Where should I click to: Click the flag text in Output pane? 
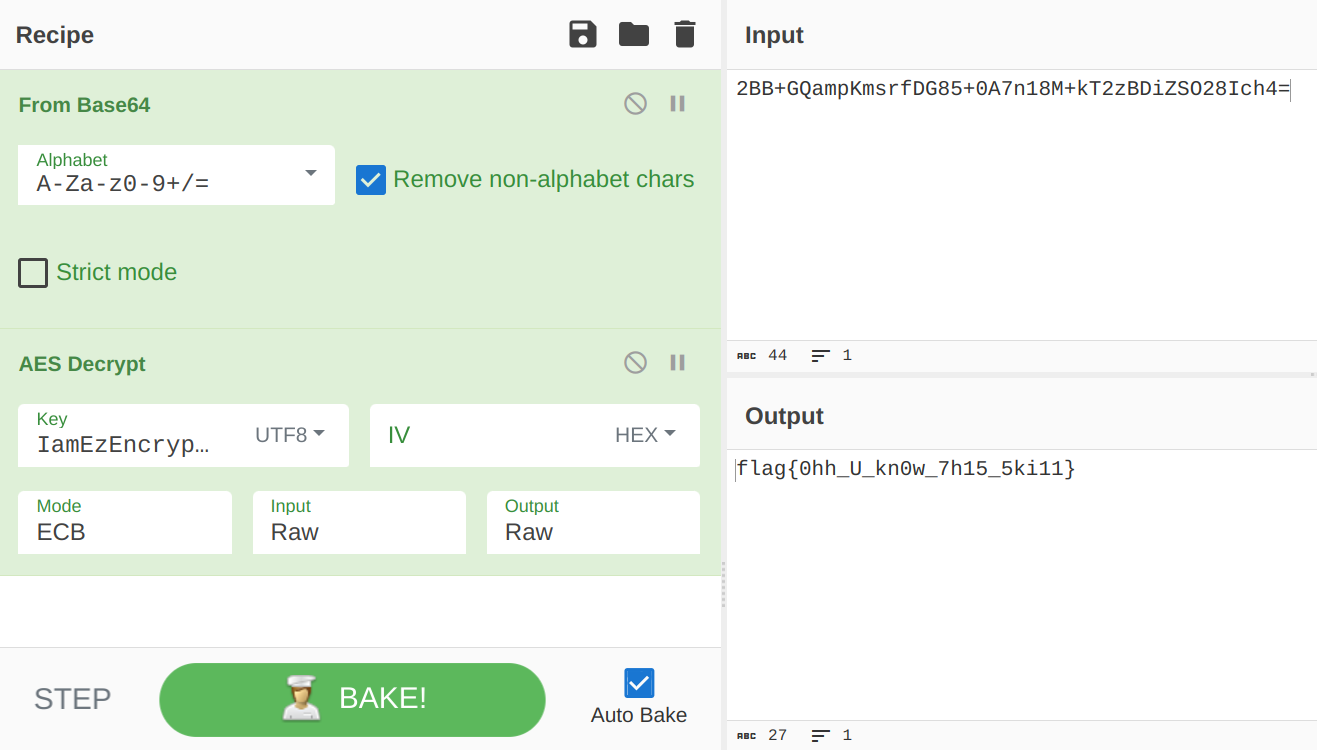click(906, 469)
